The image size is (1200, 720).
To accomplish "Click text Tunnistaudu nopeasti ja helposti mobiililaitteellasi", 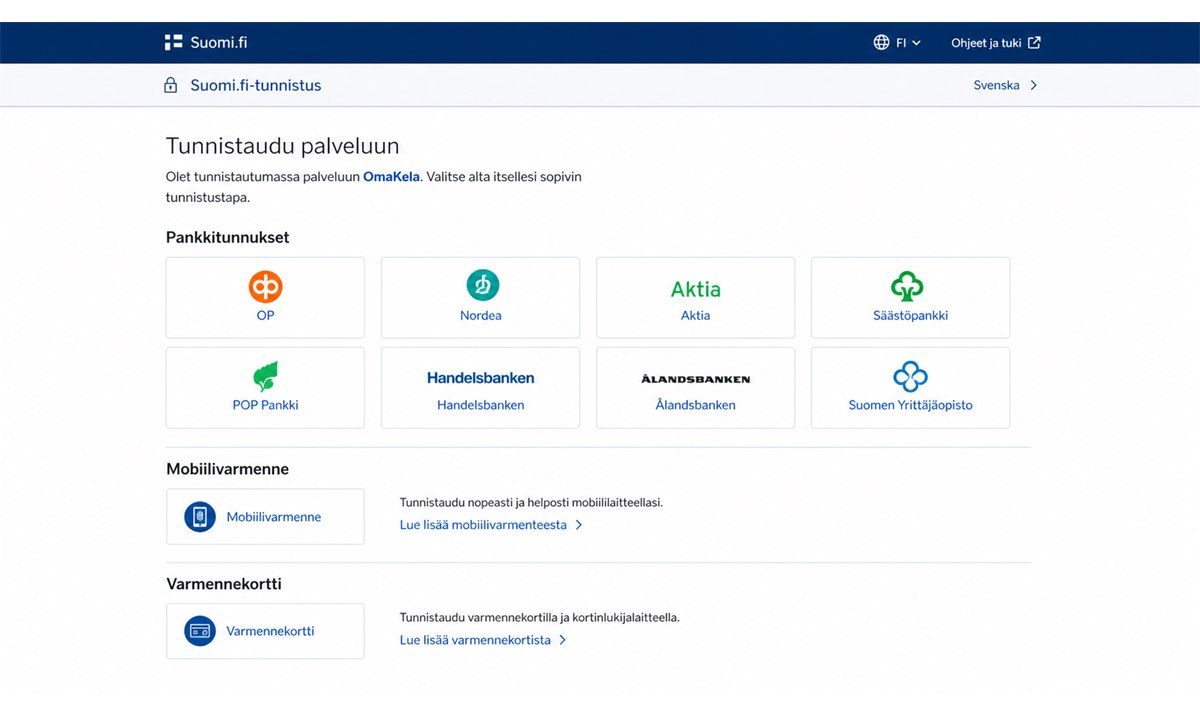I will click(531, 503).
